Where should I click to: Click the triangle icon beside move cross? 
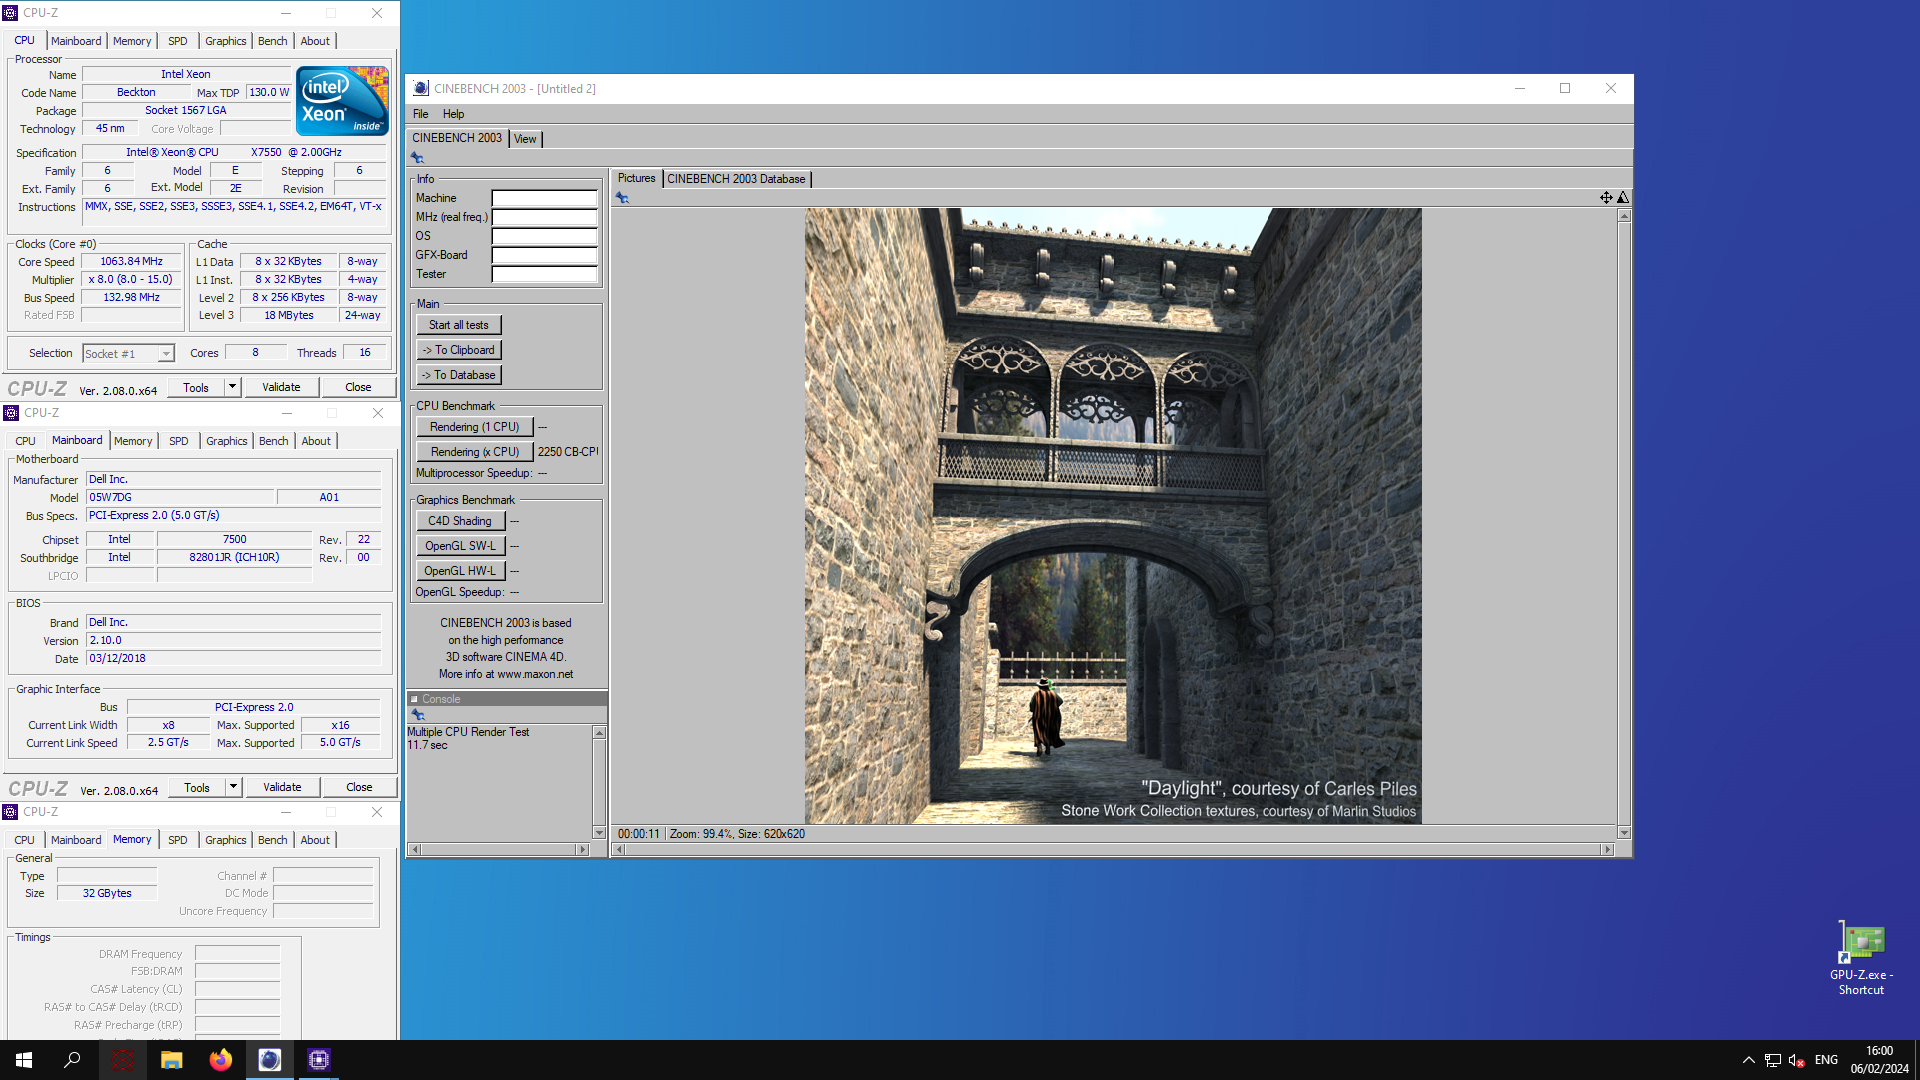point(1623,198)
